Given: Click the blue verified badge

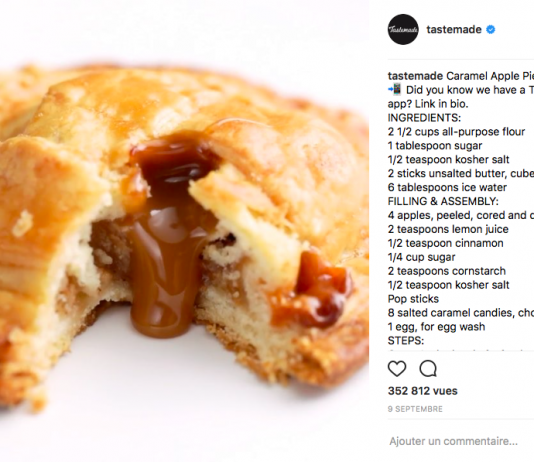Looking at the screenshot, I should point(490,30).
